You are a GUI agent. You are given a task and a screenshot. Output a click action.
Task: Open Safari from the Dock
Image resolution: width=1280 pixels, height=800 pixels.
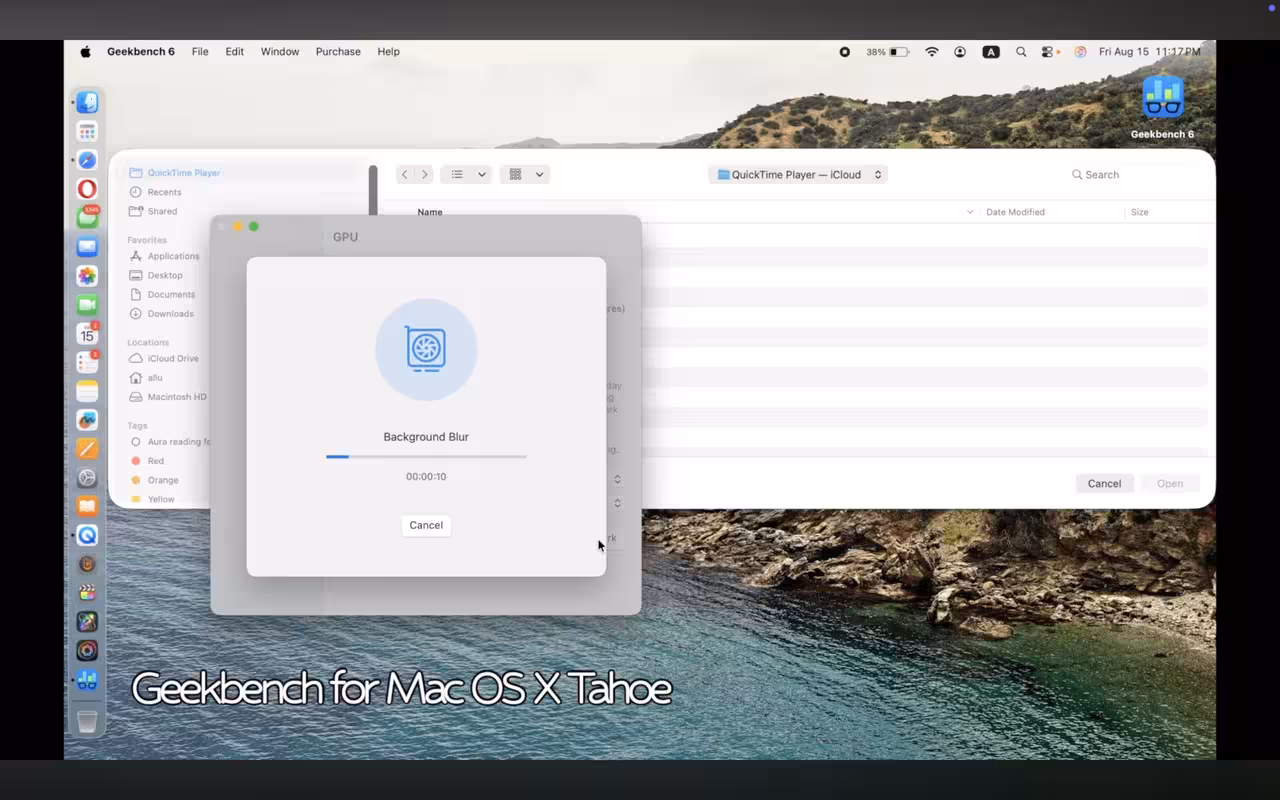[x=87, y=160]
